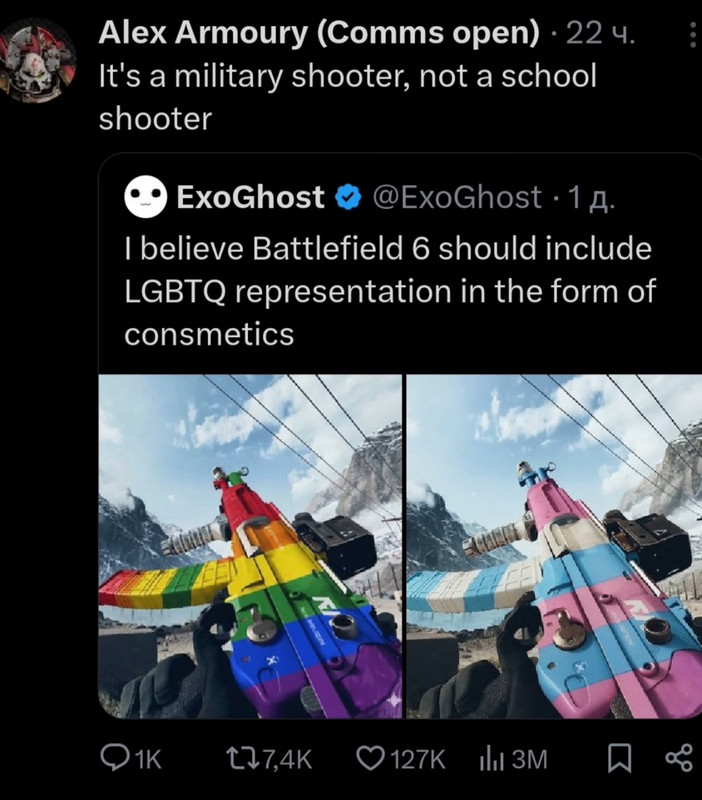The height and width of the screenshot is (800, 702).
Task: Open quoted tweet text about Battlefield 6
Action: pyautogui.click(x=390, y=291)
